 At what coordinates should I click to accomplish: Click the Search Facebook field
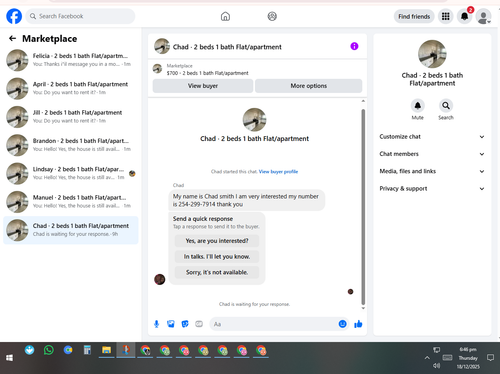coord(80,16)
